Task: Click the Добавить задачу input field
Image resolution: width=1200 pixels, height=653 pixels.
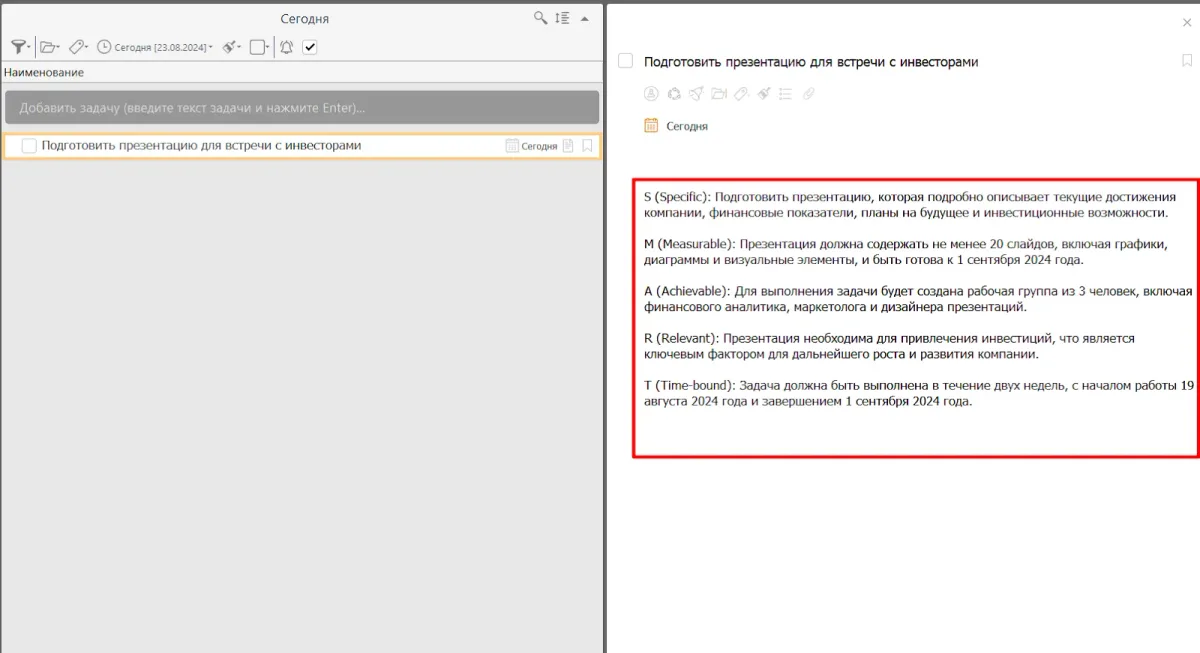Action: pyautogui.click(x=301, y=107)
